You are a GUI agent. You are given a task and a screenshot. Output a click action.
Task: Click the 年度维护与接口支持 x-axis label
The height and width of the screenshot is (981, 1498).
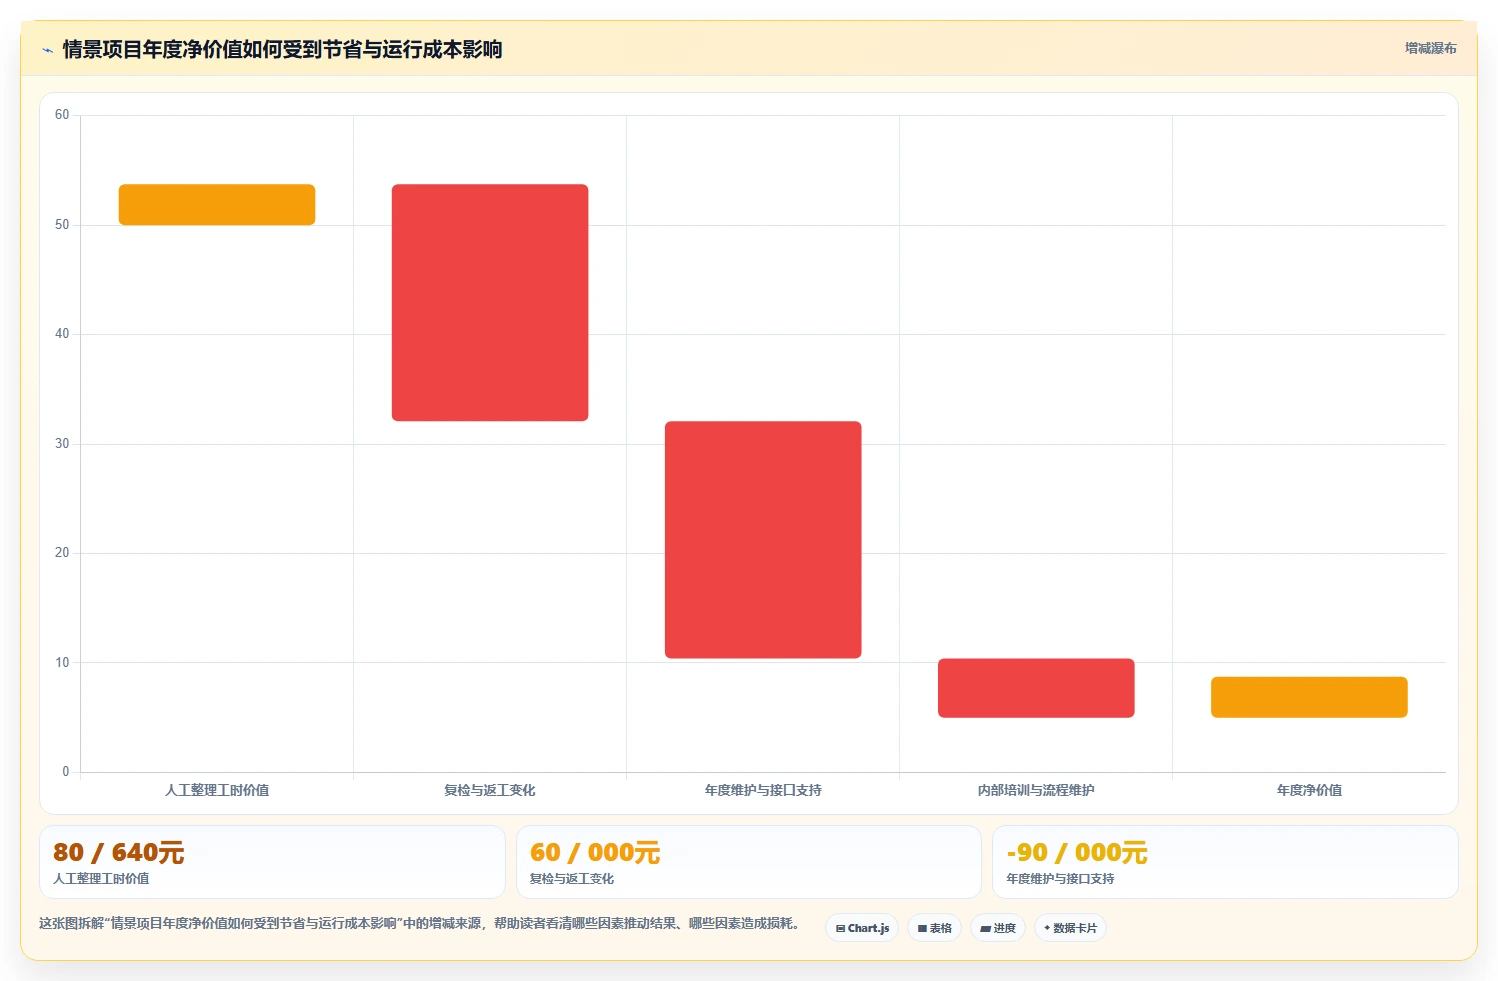[763, 790]
